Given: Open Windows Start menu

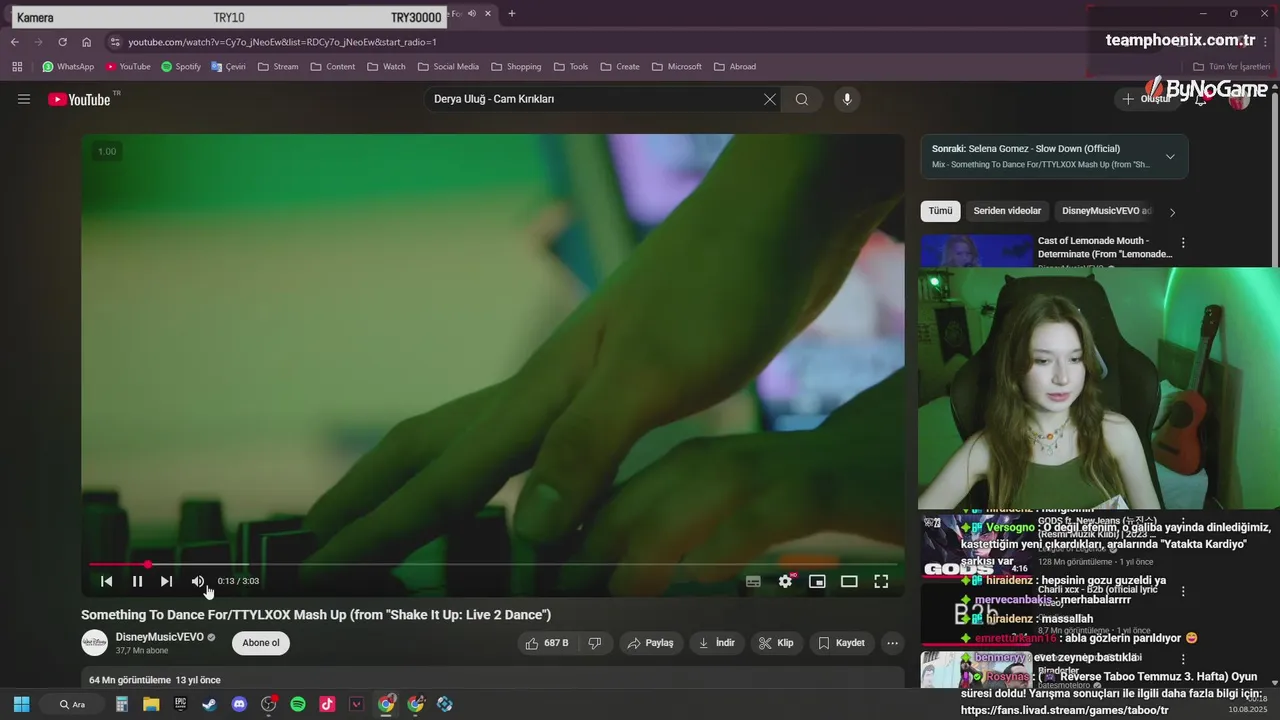Looking at the screenshot, I should 21,704.
